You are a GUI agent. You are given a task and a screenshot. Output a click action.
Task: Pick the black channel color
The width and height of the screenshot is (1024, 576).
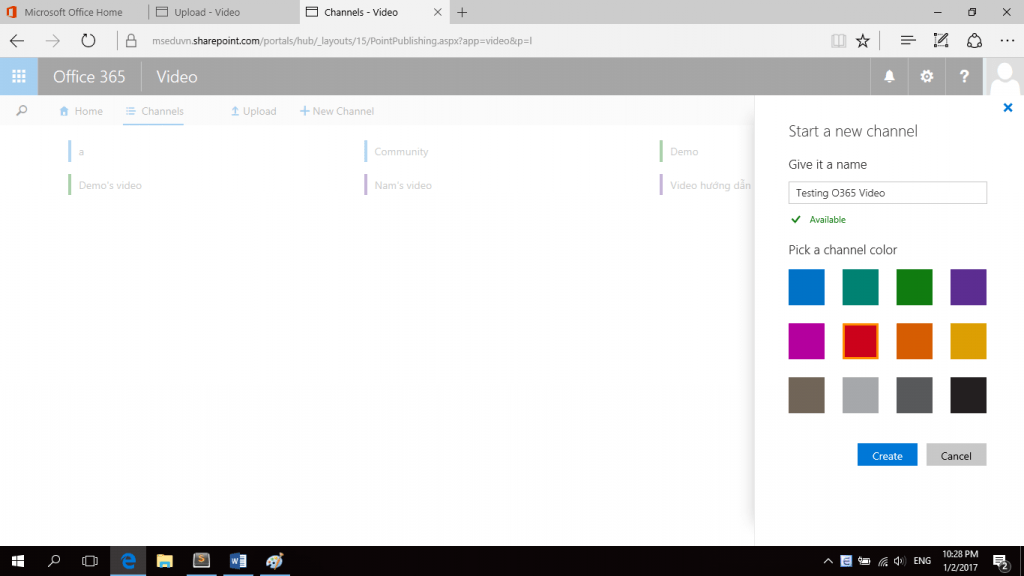click(x=968, y=395)
